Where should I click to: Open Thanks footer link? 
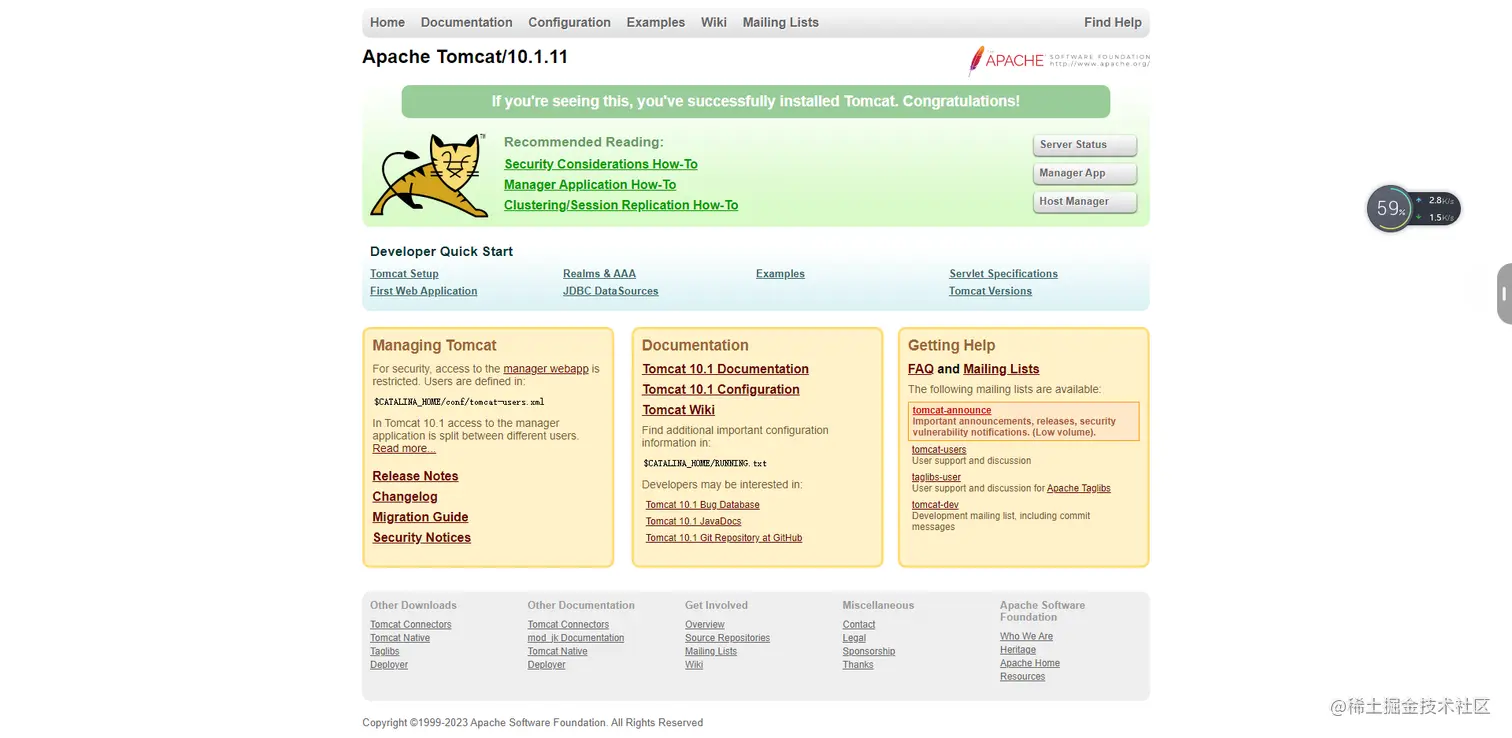pyautogui.click(x=858, y=665)
